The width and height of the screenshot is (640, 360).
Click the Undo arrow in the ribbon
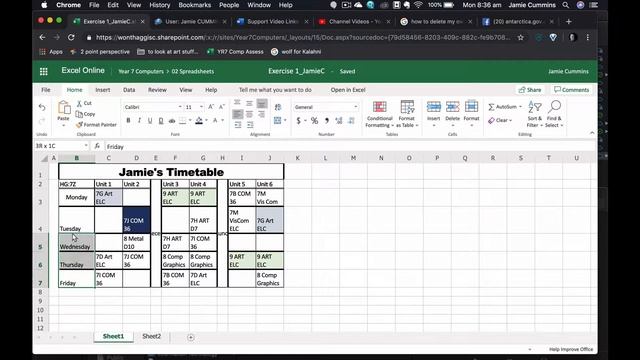42,107
